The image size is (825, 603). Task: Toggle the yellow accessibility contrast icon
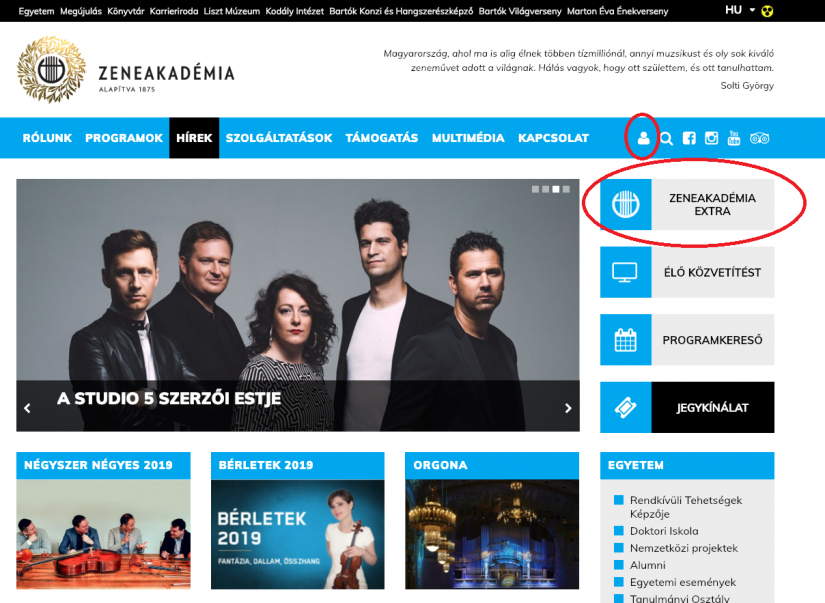pyautogui.click(x=767, y=11)
